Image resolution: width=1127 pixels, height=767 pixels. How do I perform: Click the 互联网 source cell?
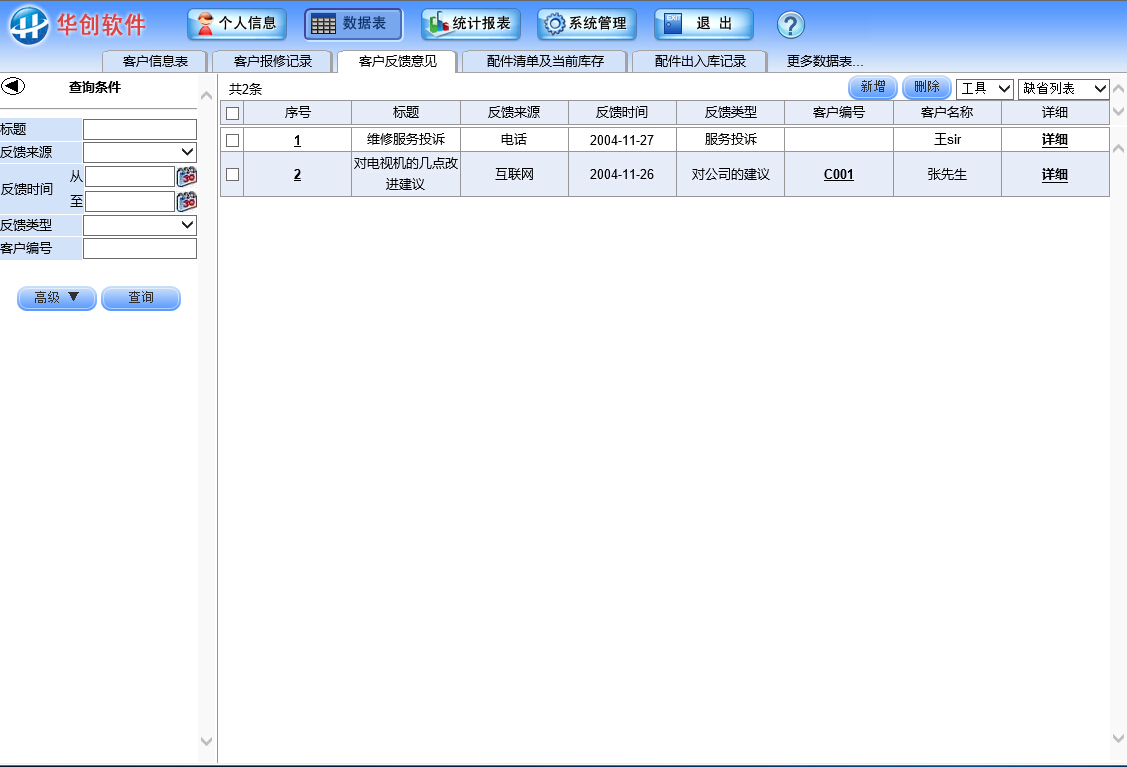coord(514,174)
